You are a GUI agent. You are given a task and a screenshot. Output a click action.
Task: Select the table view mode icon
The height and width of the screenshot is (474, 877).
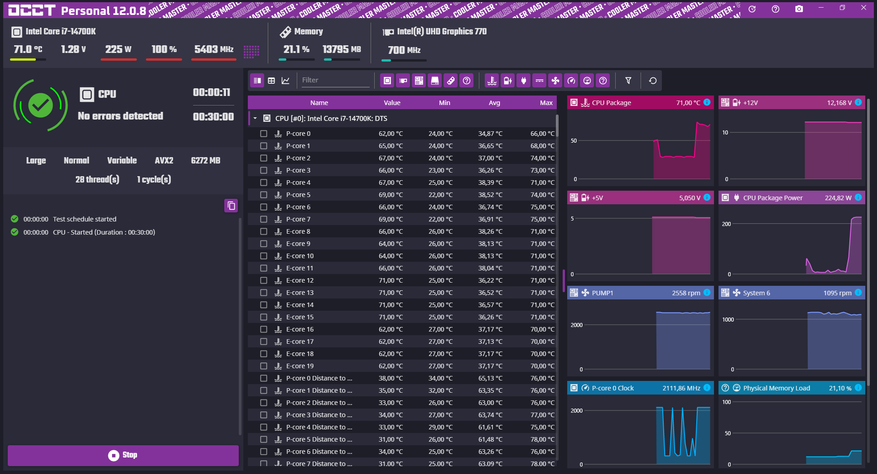[x=271, y=80]
